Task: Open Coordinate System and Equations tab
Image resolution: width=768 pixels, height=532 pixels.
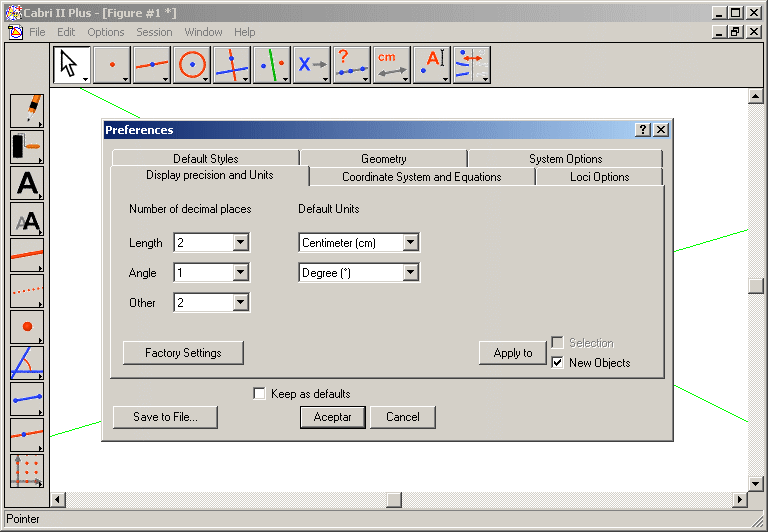Action: [422, 177]
